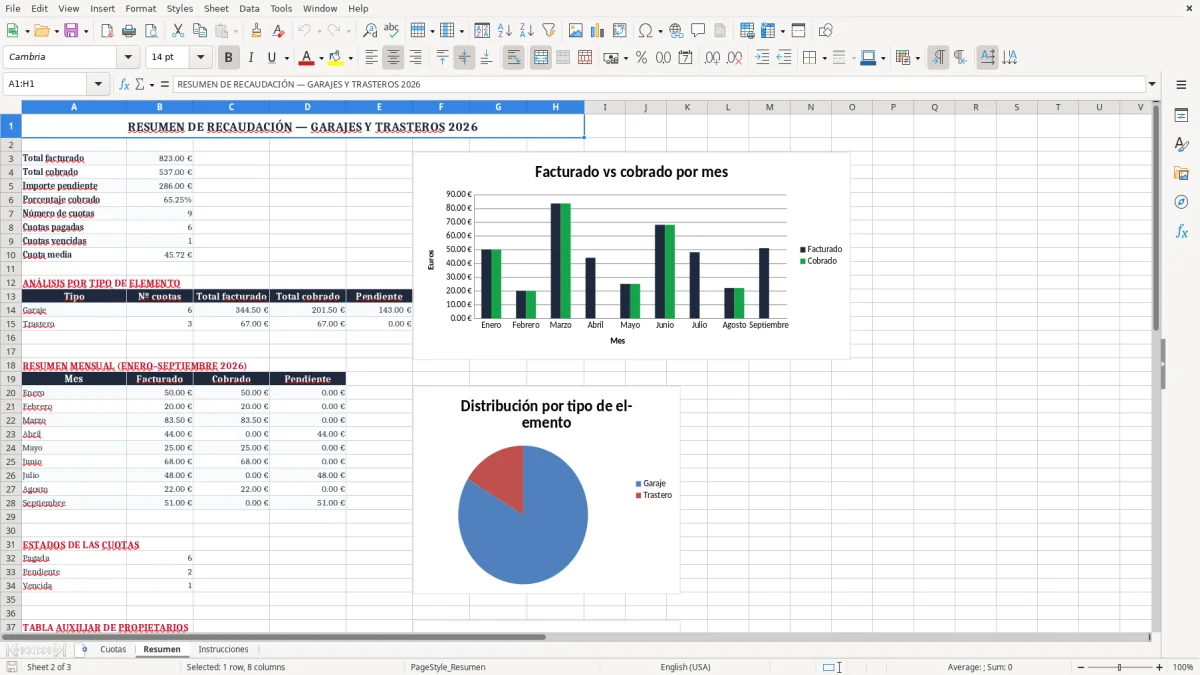1200x675 pixels.
Task: Toggle Align Right
Action: coord(415,58)
